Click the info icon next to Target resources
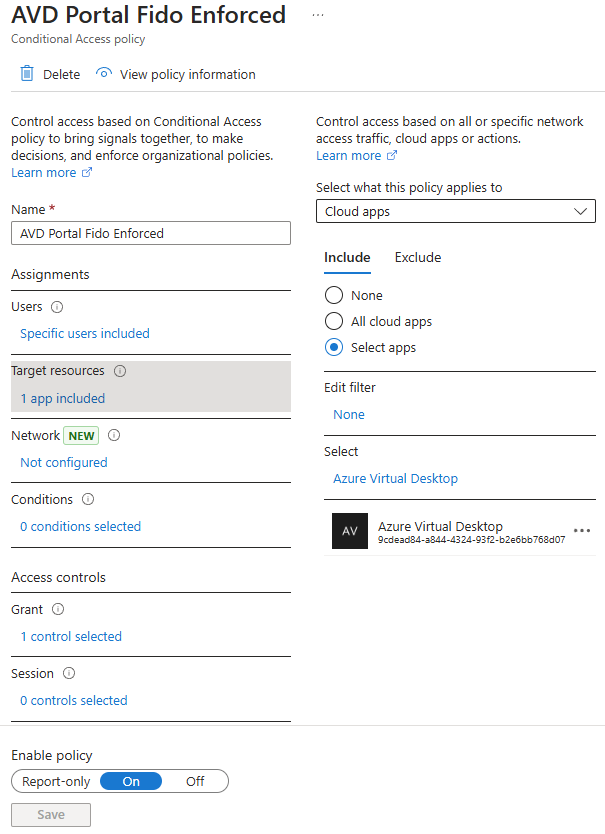Image resolution: width=605 pixels, height=834 pixels. pos(120,371)
